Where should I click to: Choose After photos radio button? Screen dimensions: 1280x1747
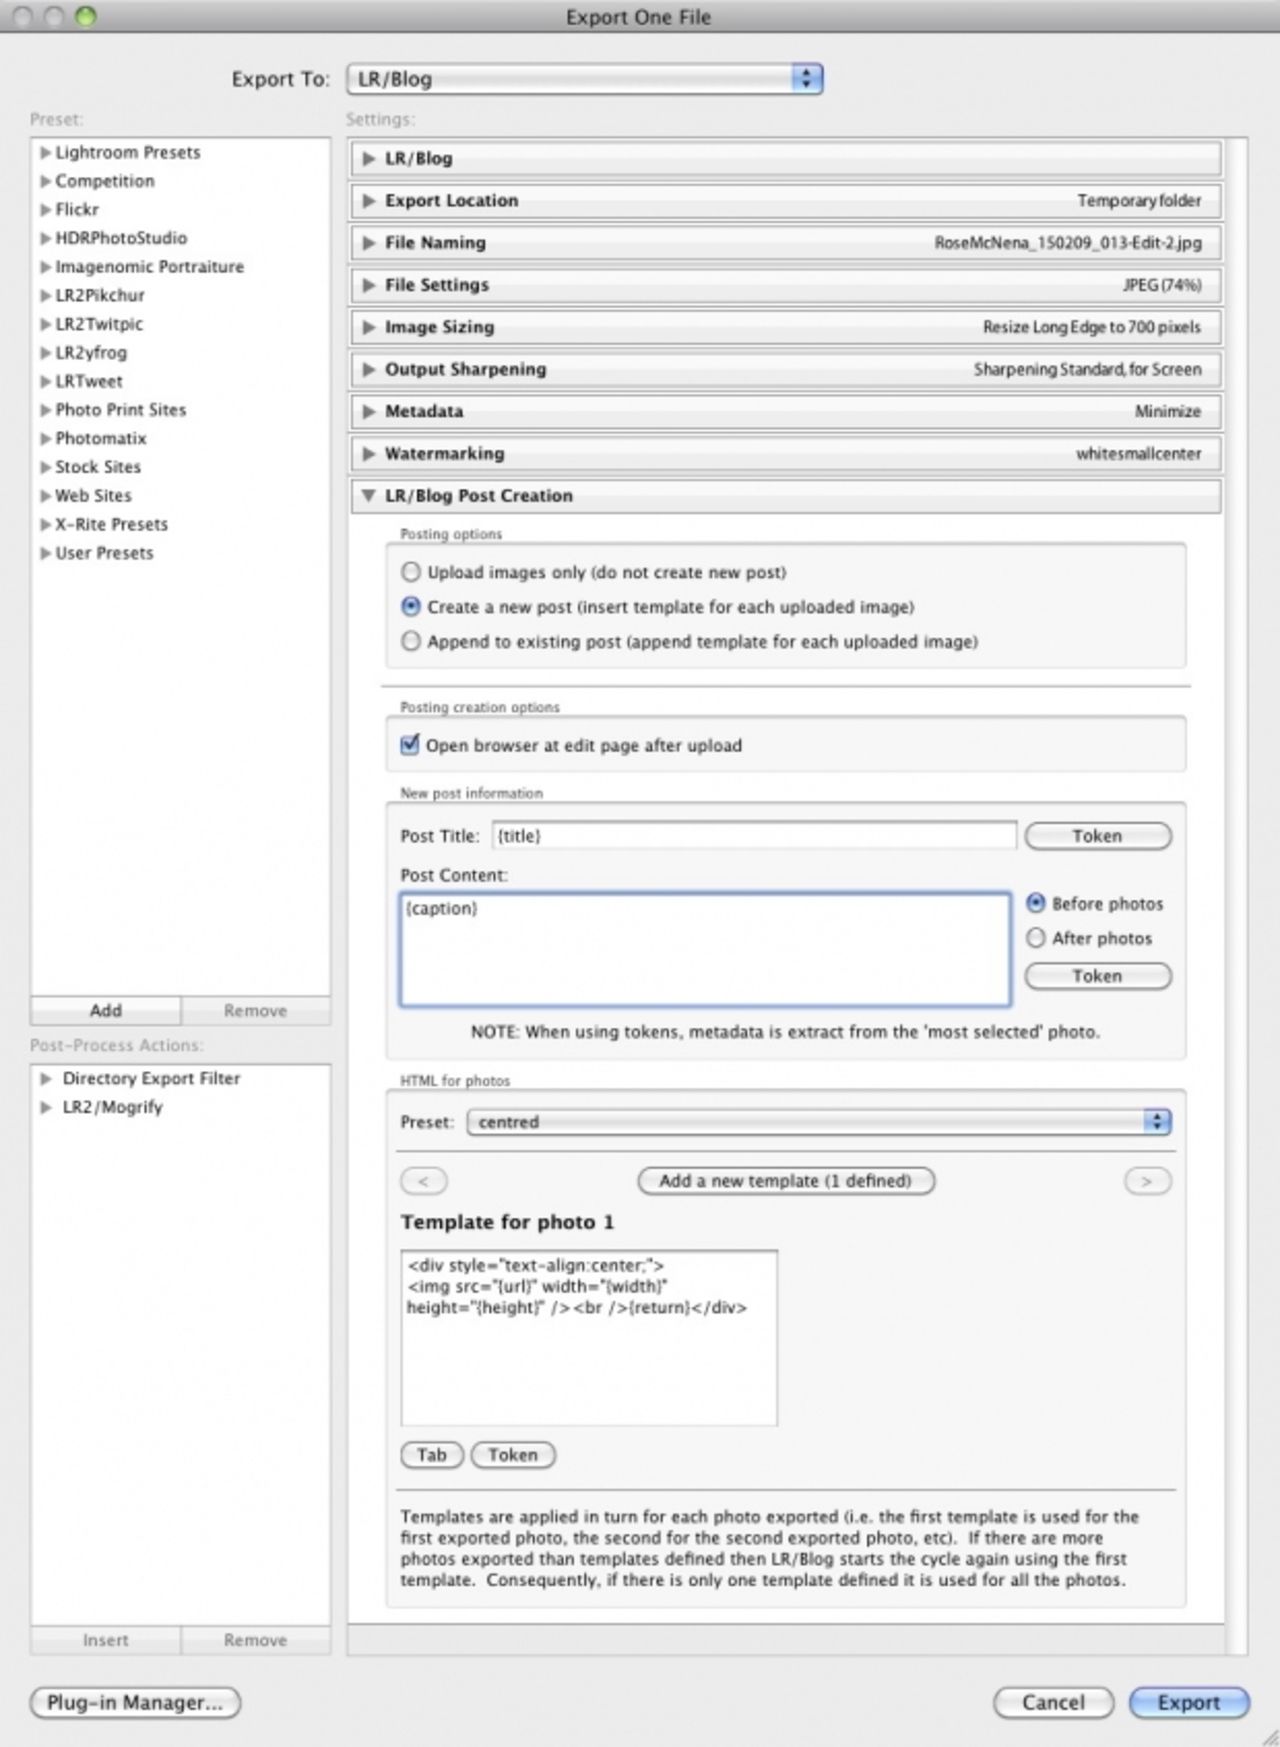pos(1036,938)
